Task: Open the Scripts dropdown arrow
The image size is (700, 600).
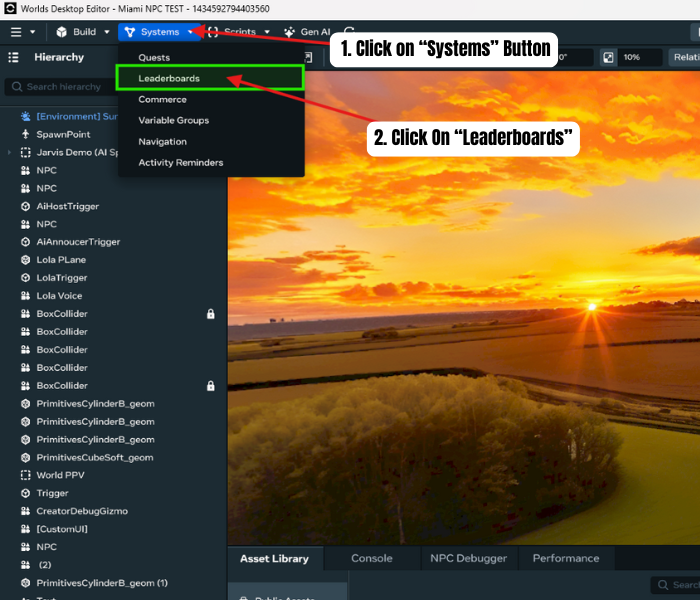Action: (x=267, y=32)
